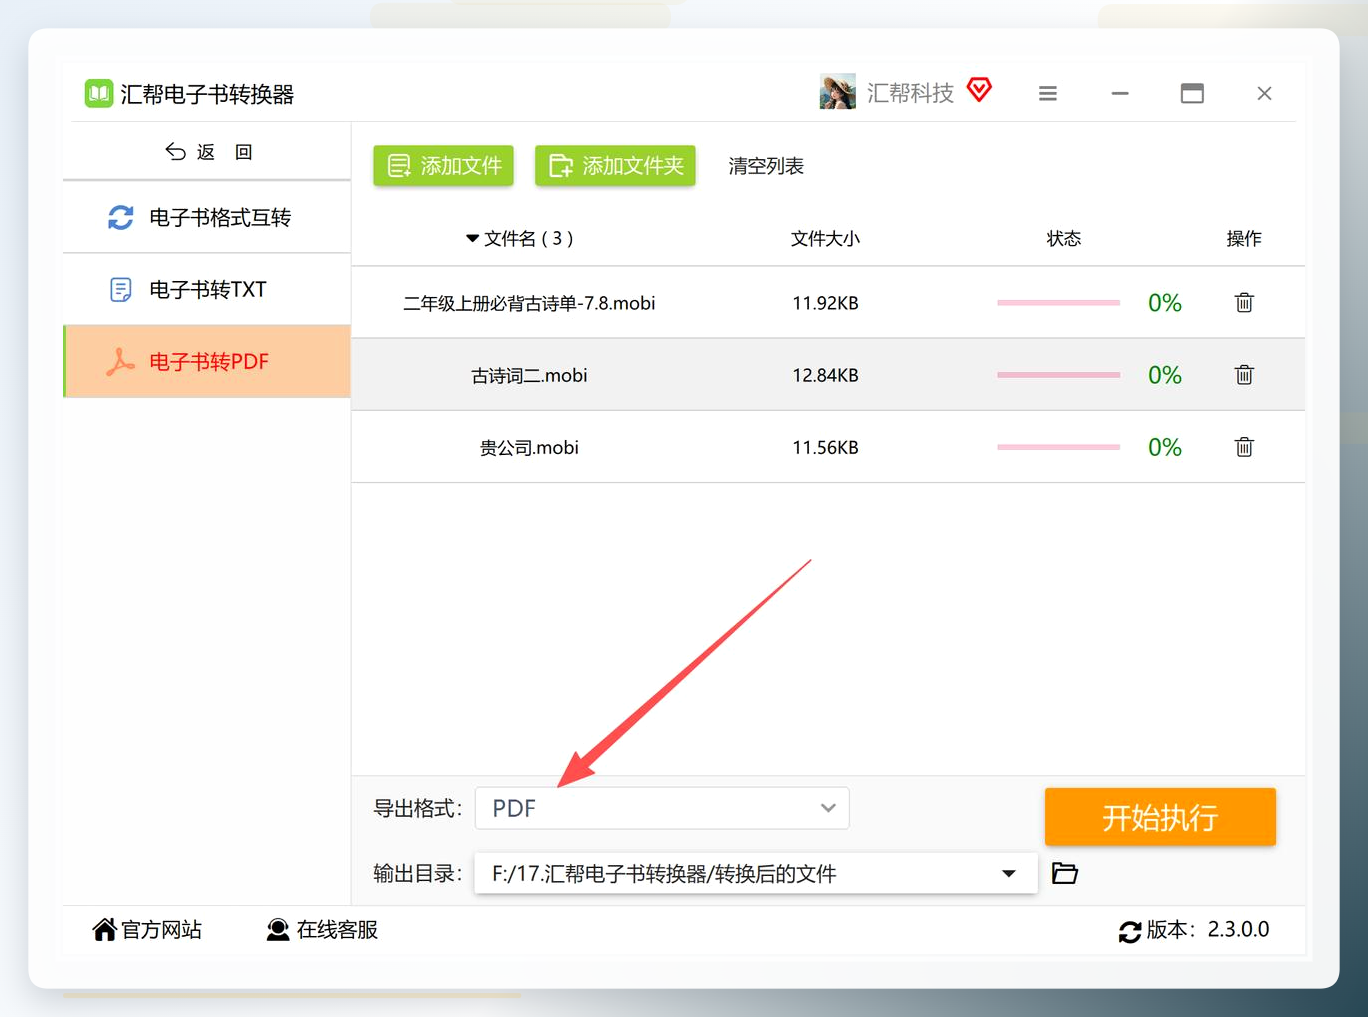Image resolution: width=1368 pixels, height=1017 pixels.
Task: Switch to 电子书转TXT tab
Action: [207, 289]
